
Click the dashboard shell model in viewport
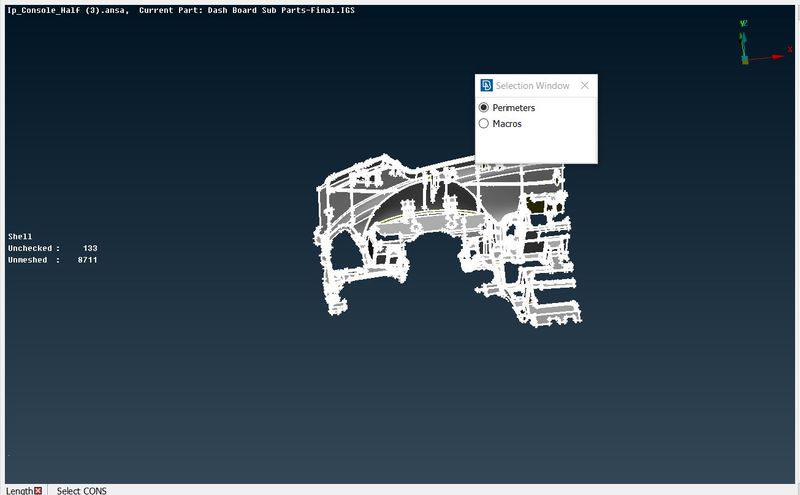[x=447, y=240]
